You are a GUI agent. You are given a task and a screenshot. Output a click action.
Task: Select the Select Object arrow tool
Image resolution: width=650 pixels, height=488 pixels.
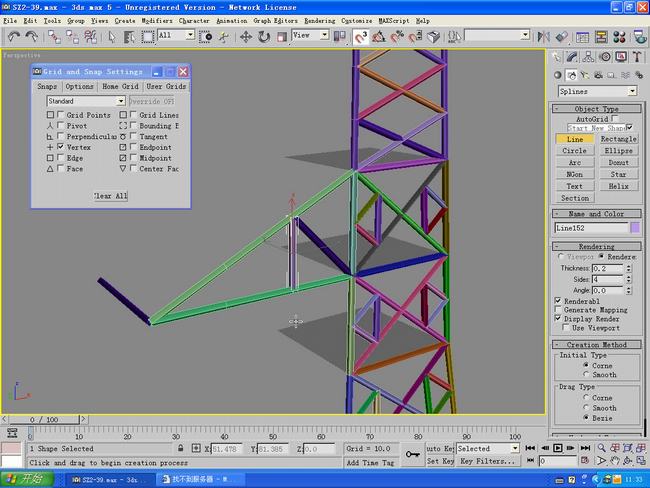pyautogui.click(x=112, y=37)
